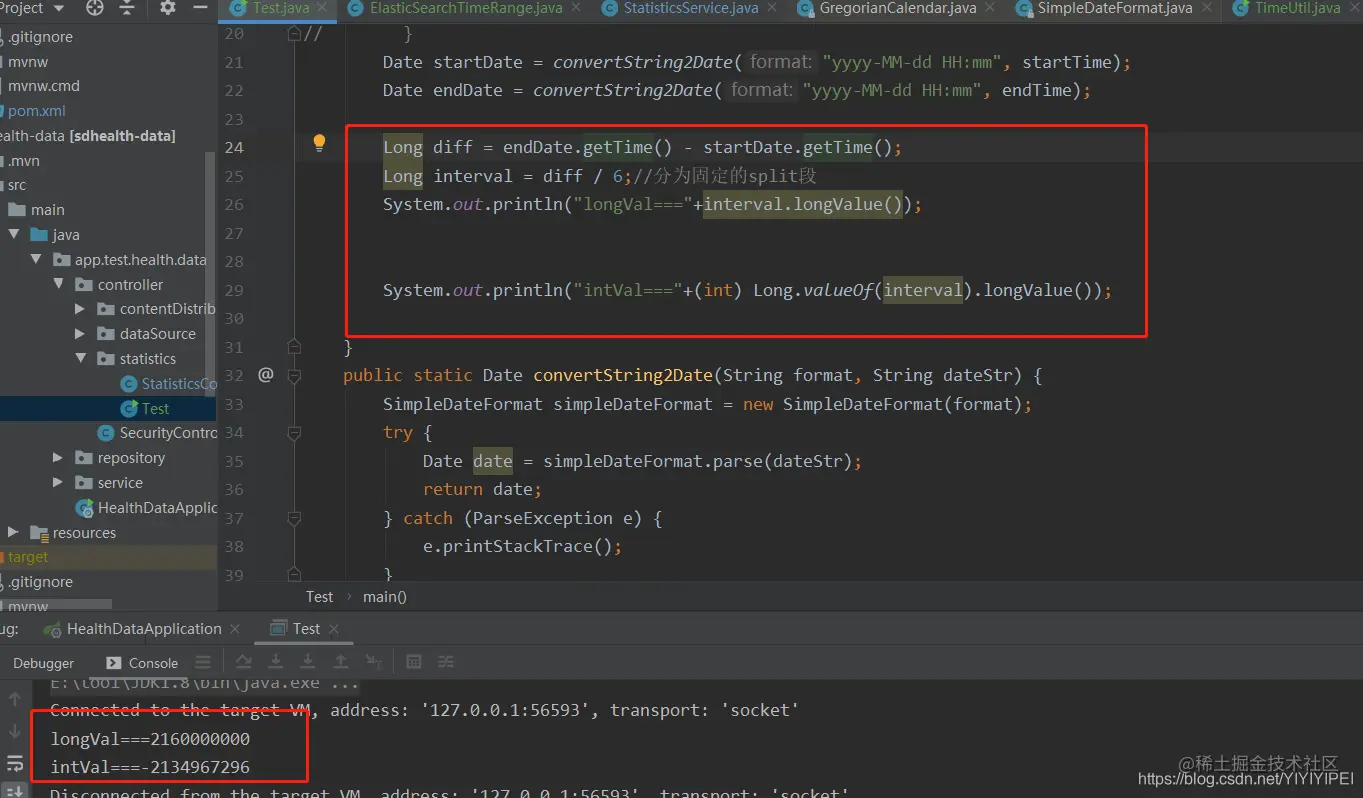The image size is (1363, 798).
Task: Click console output line intVal===-2134967296
Action: tap(150, 767)
